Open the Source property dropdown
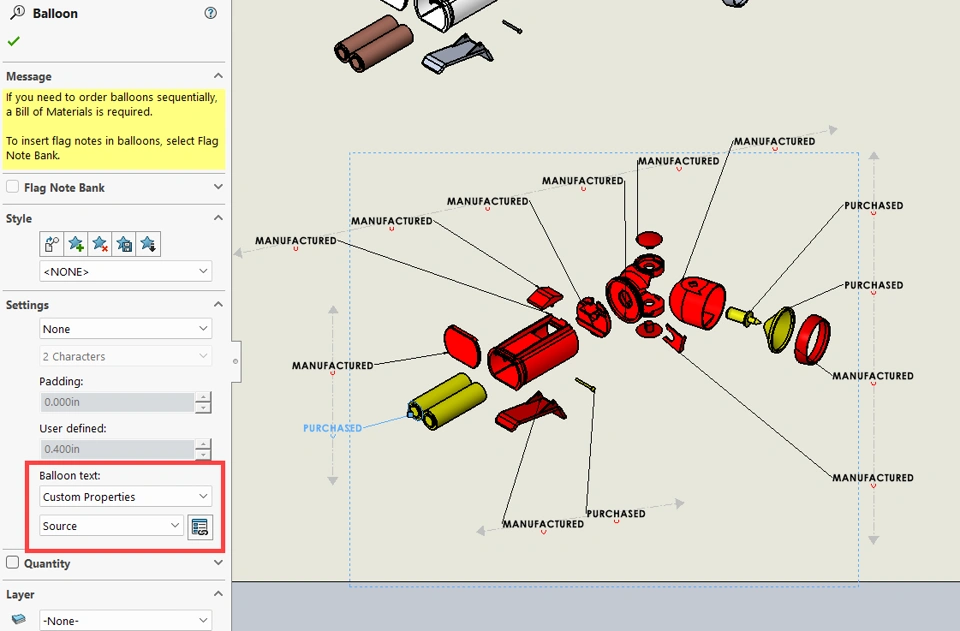The width and height of the screenshot is (960, 631). click(111, 526)
